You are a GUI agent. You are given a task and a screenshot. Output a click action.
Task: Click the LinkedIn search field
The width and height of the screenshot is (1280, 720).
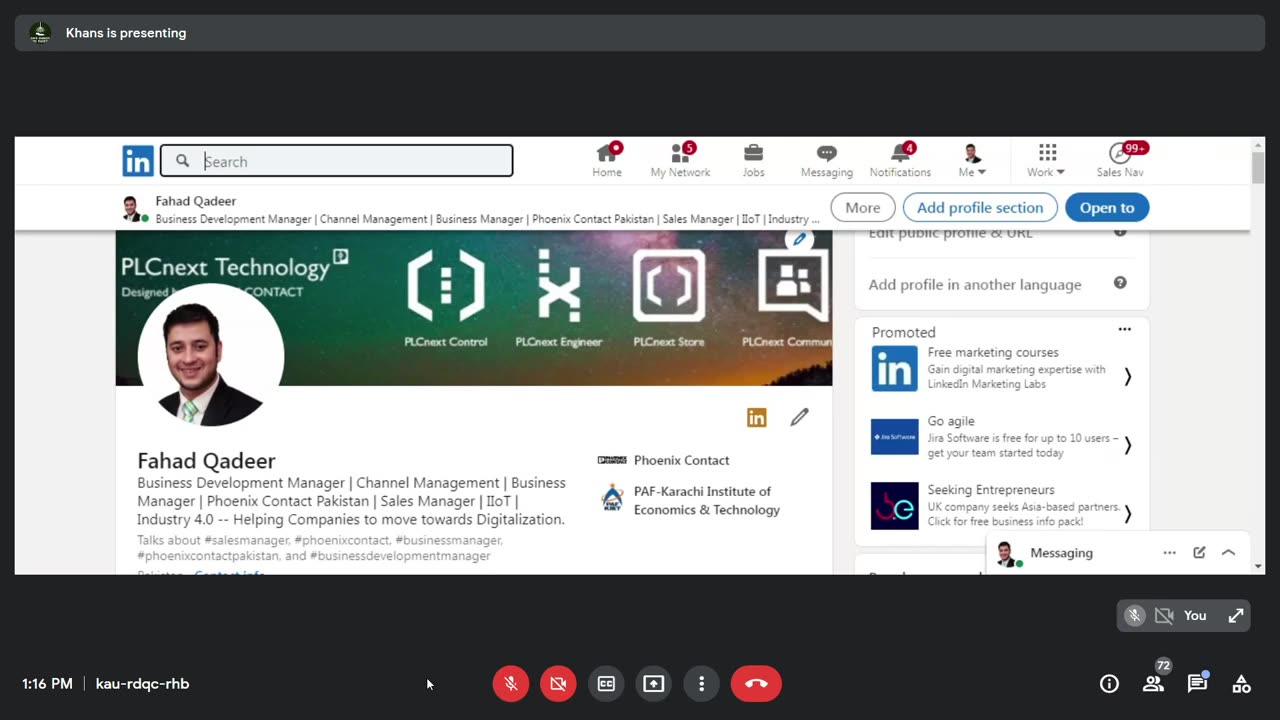coord(337,161)
